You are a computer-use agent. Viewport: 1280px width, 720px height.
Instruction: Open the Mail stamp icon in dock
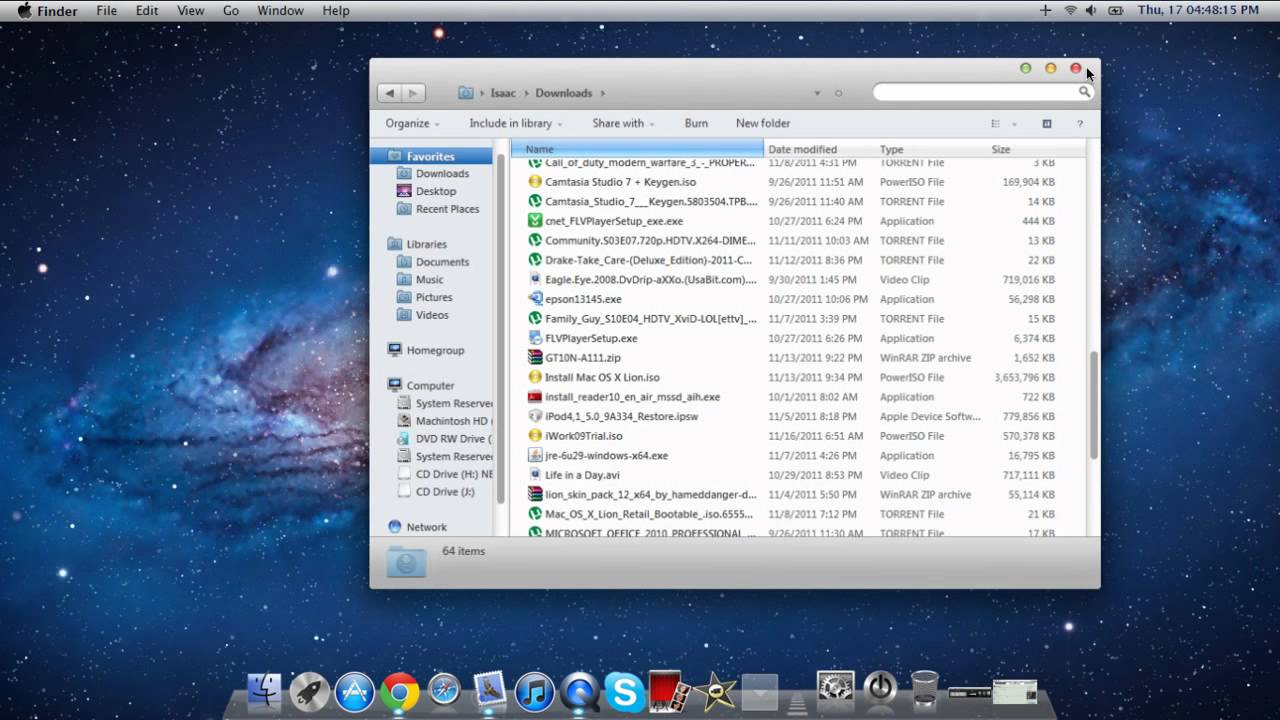click(489, 690)
